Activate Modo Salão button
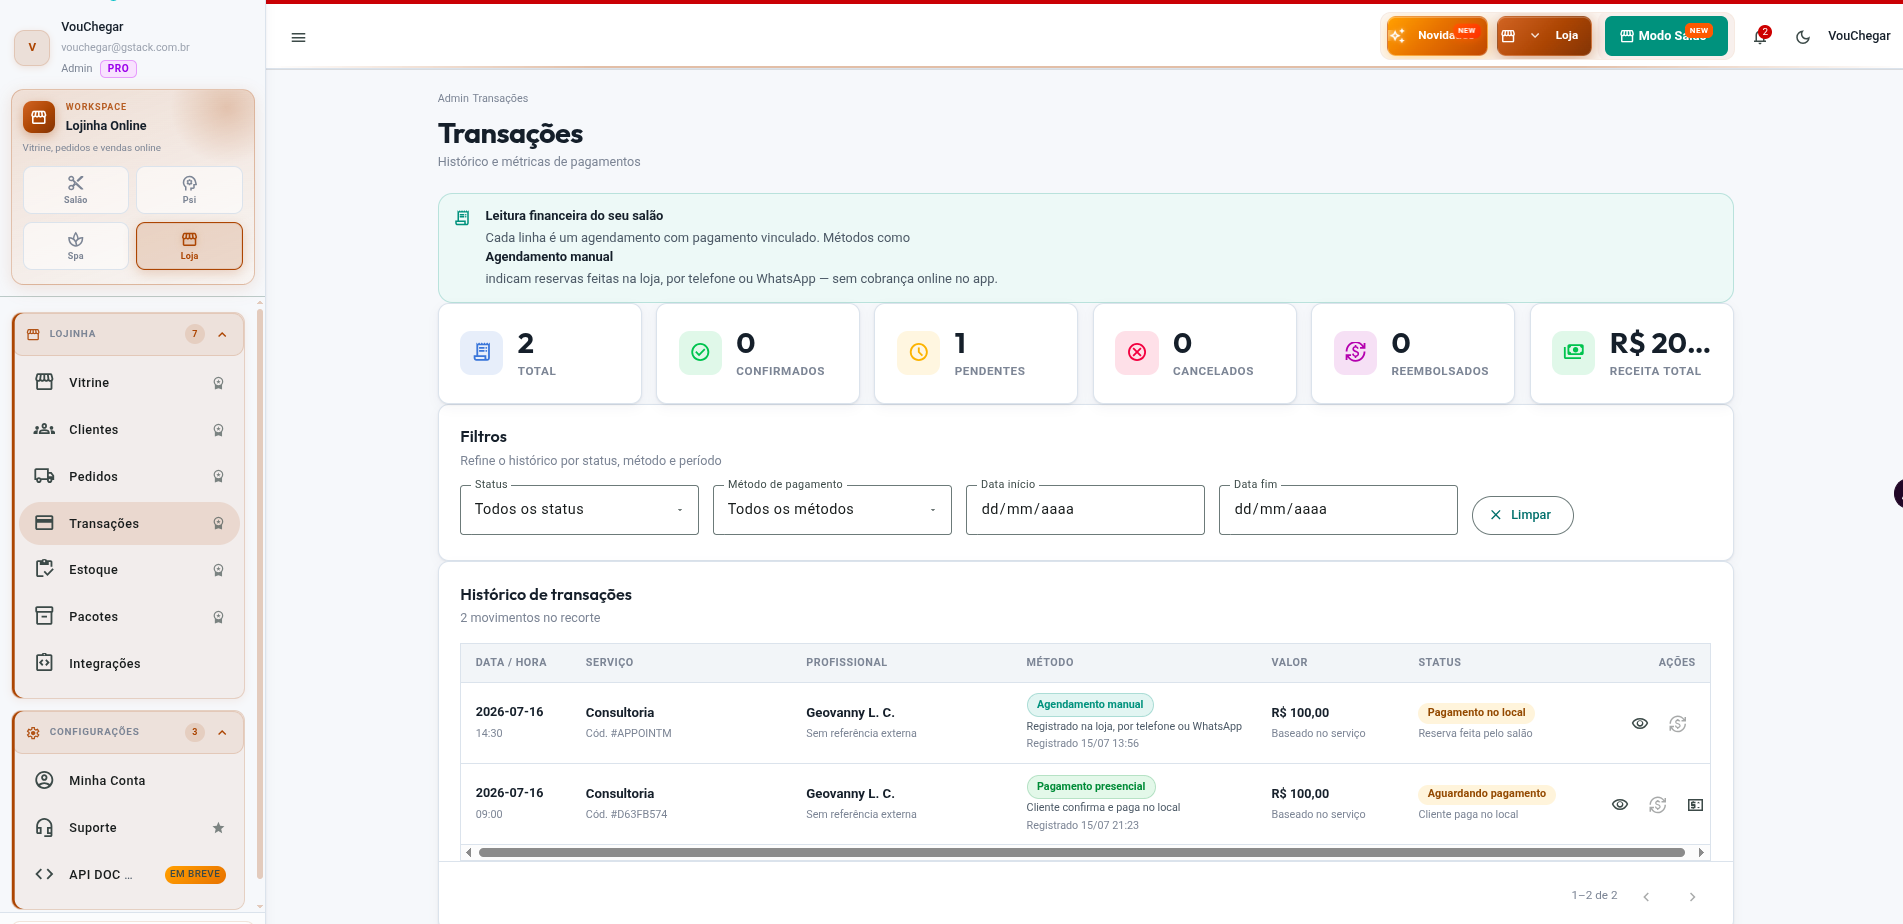Viewport: 1903px width, 924px height. (x=1666, y=36)
